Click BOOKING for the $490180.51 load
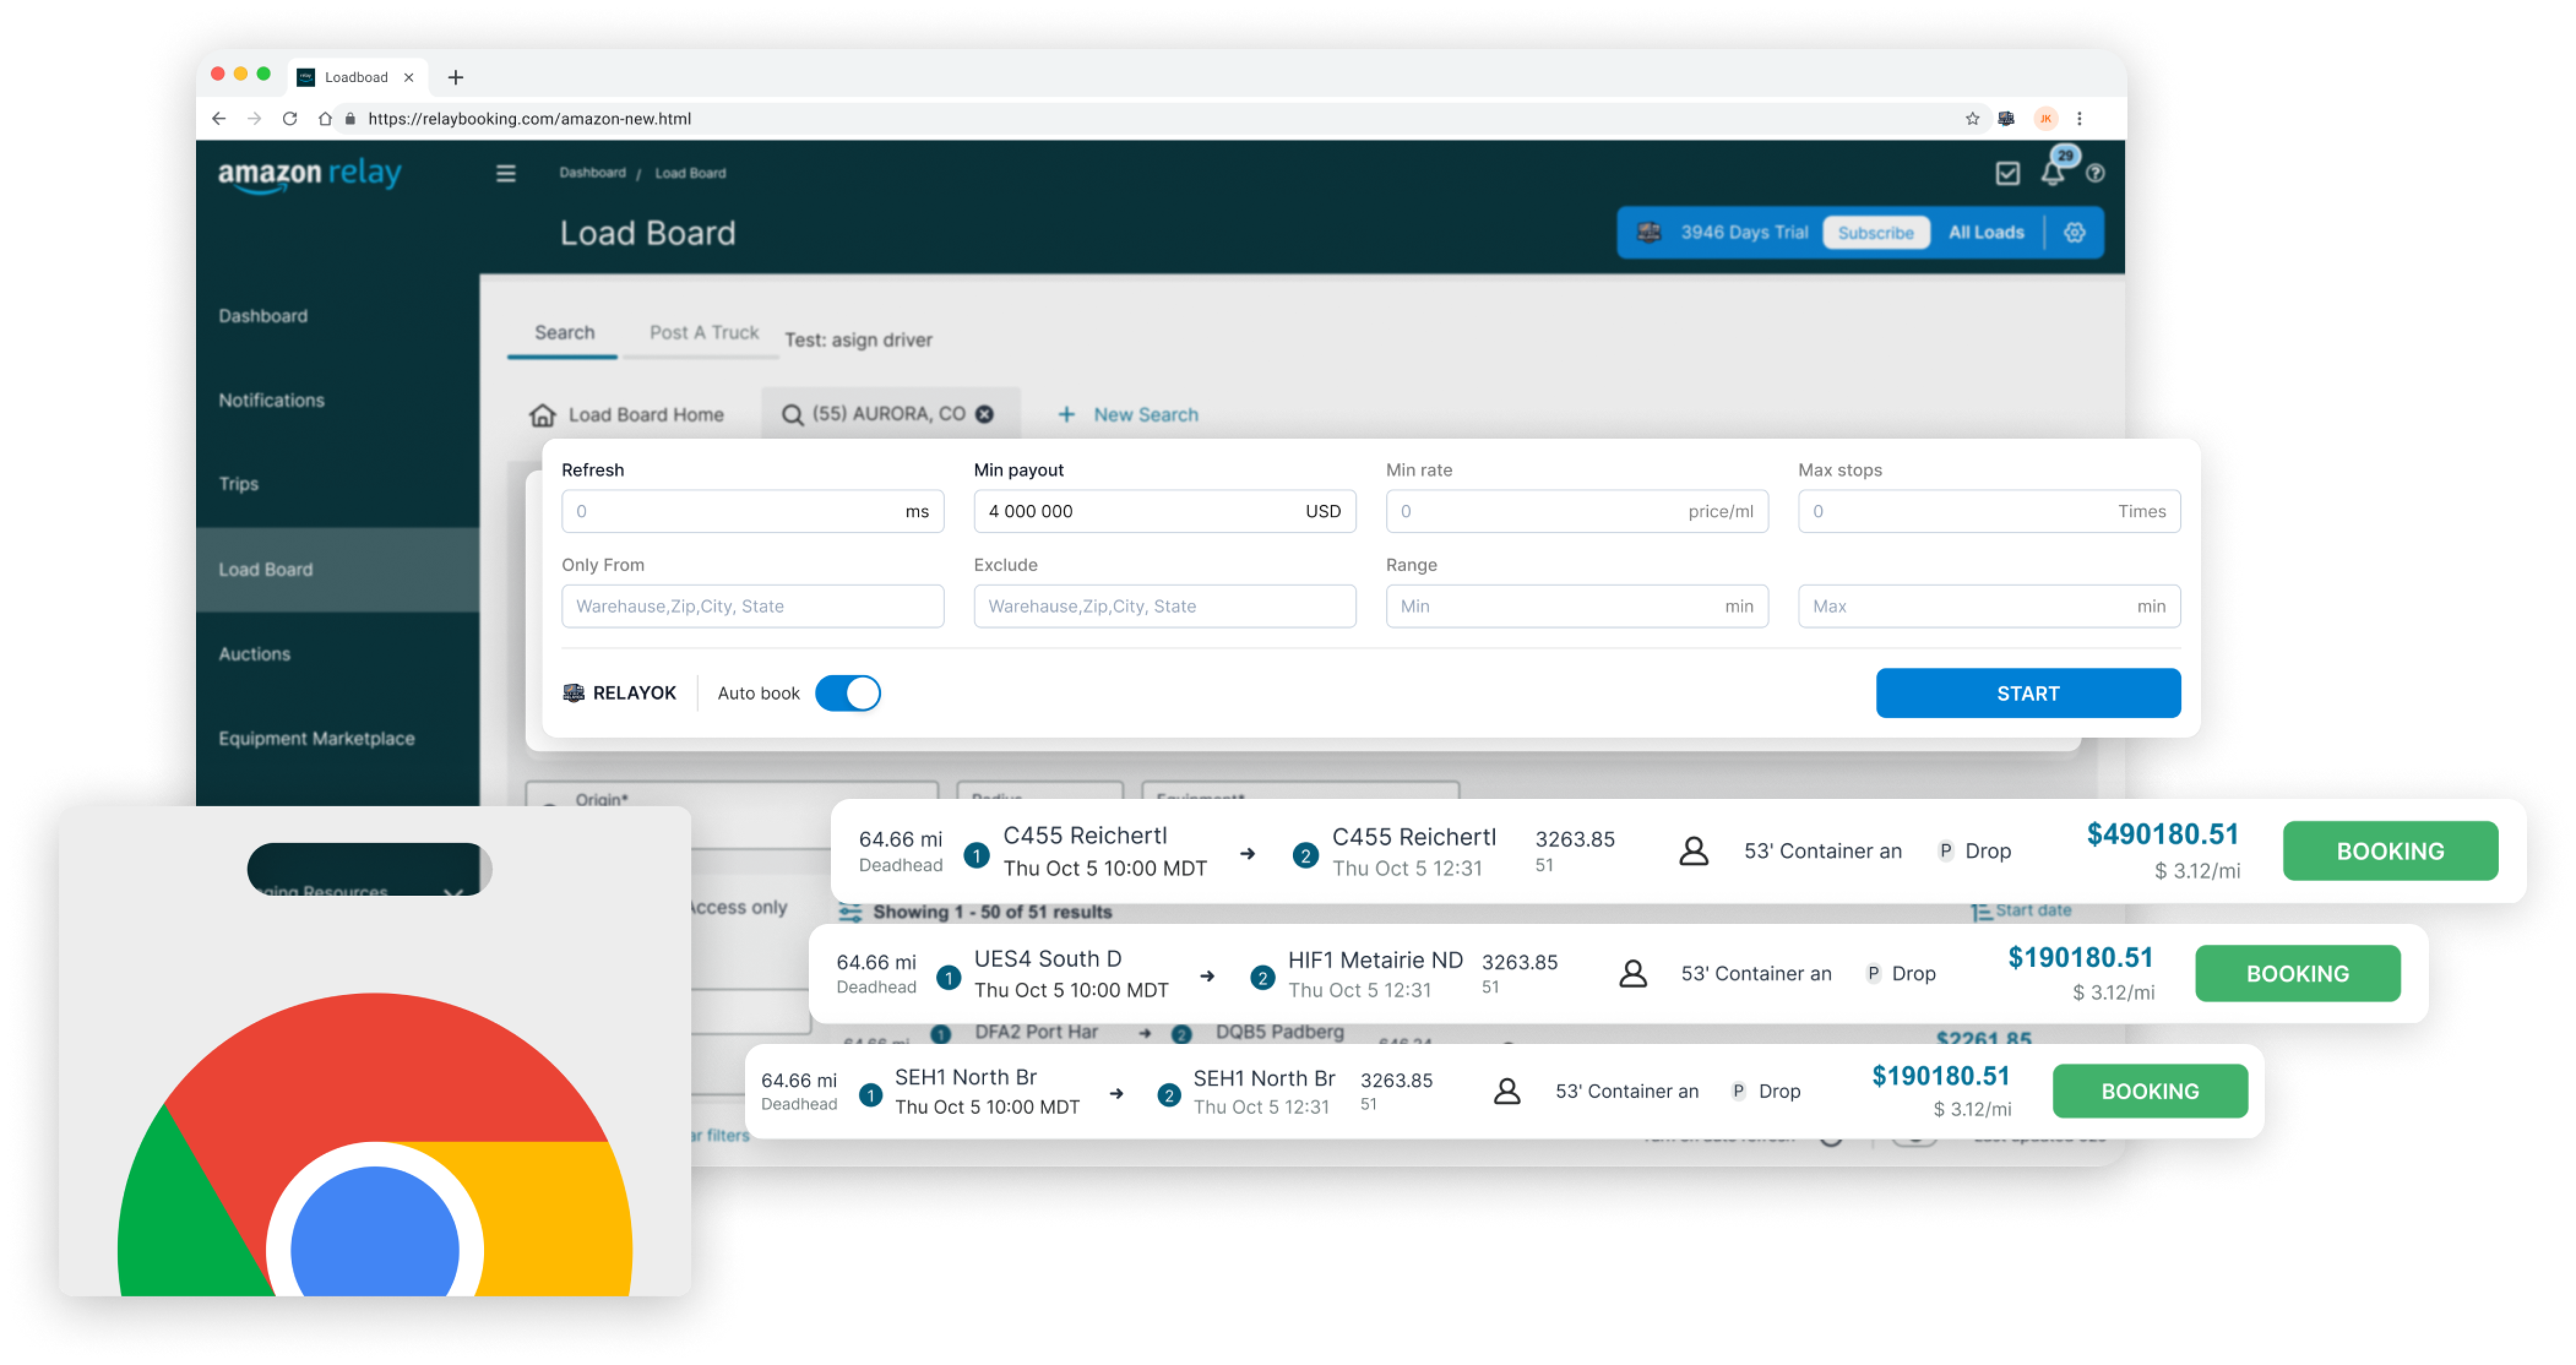Viewport: 2576px width, 1365px height. coord(2390,851)
